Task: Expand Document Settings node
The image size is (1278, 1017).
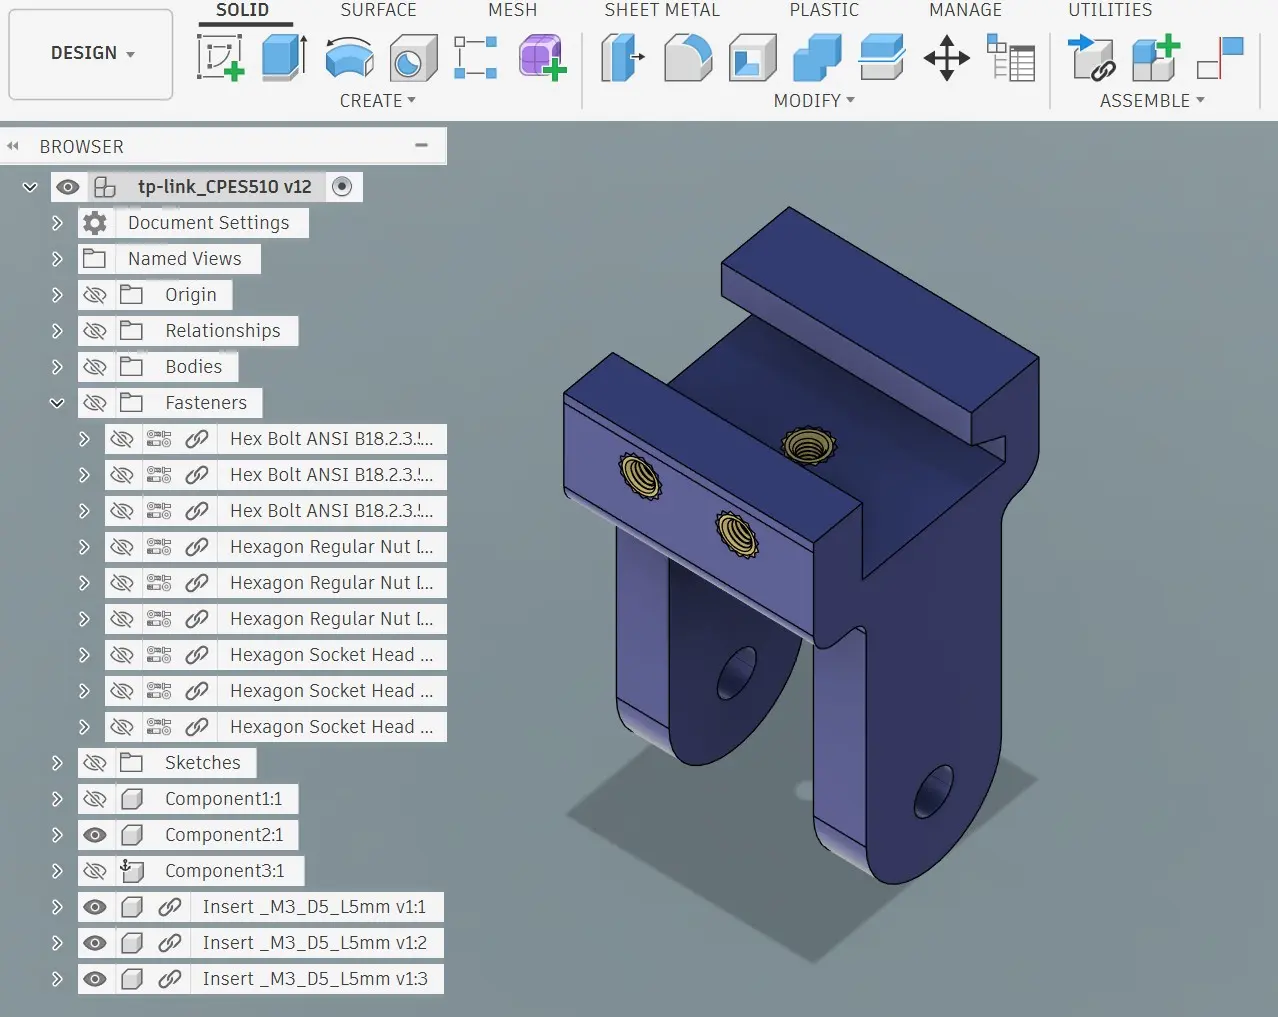Action: [57, 223]
